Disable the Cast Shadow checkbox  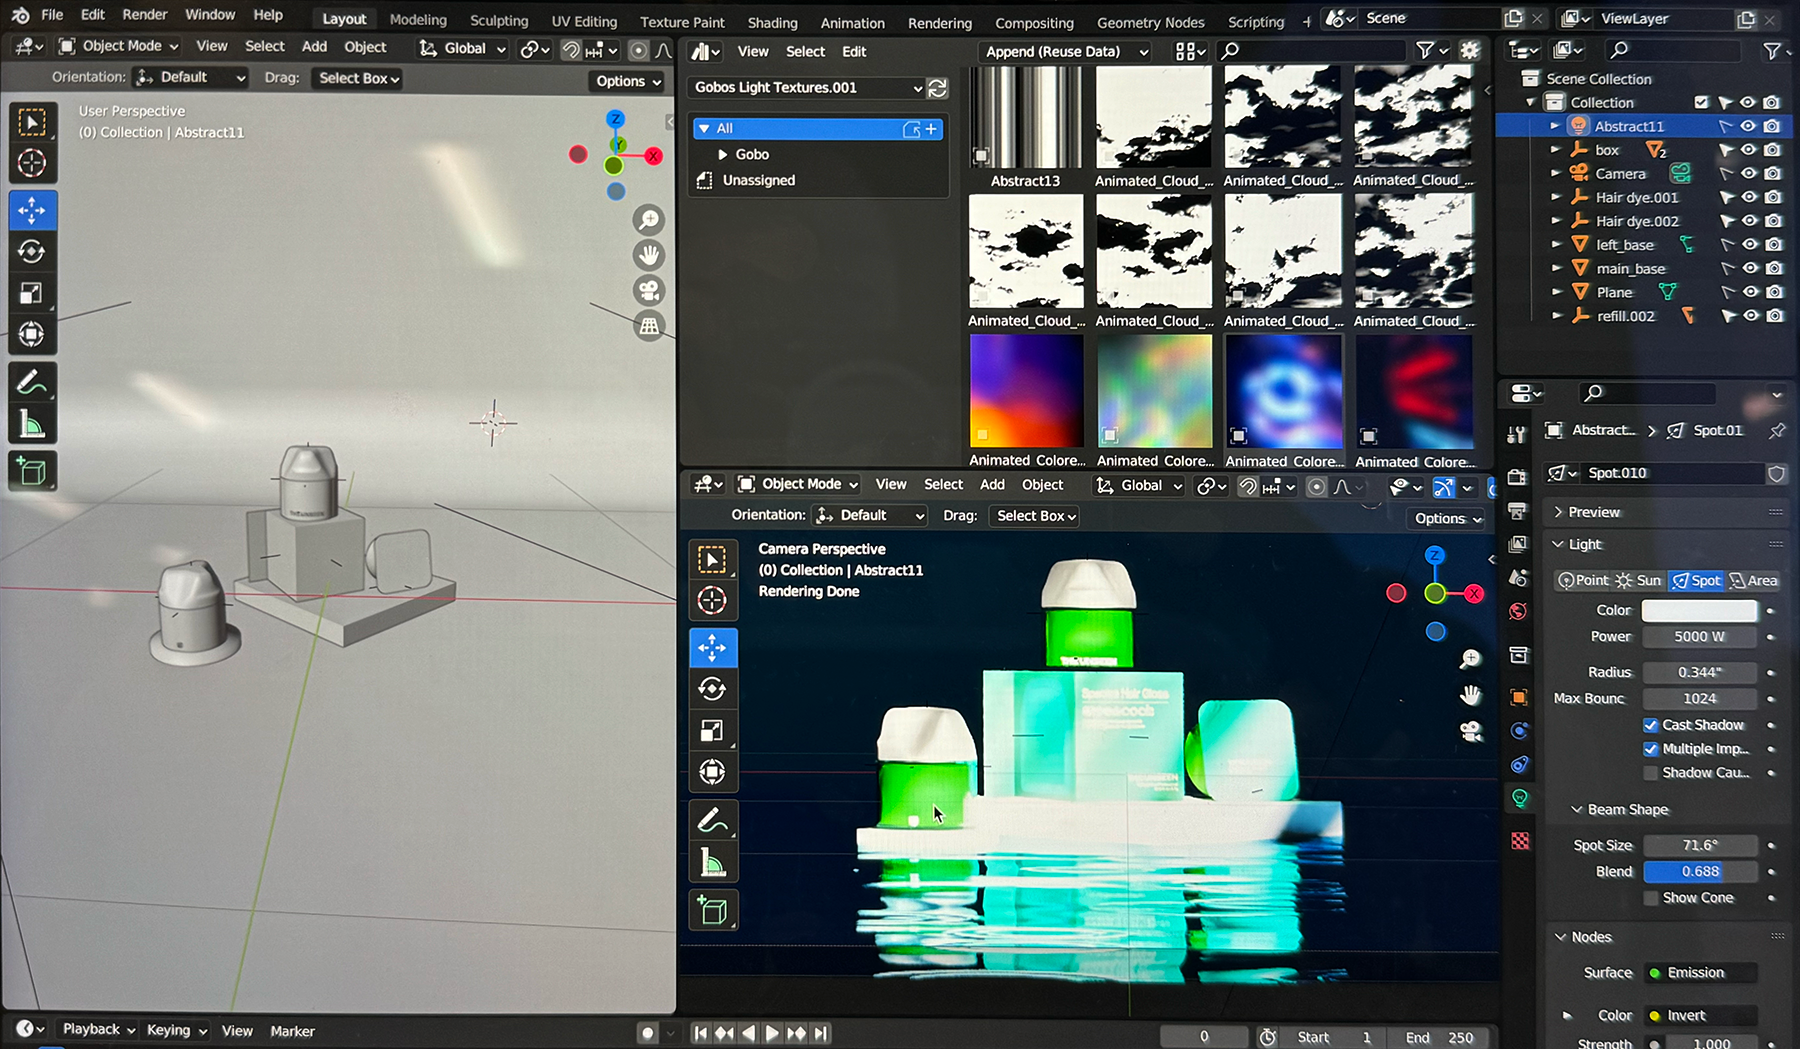[x=1650, y=725]
